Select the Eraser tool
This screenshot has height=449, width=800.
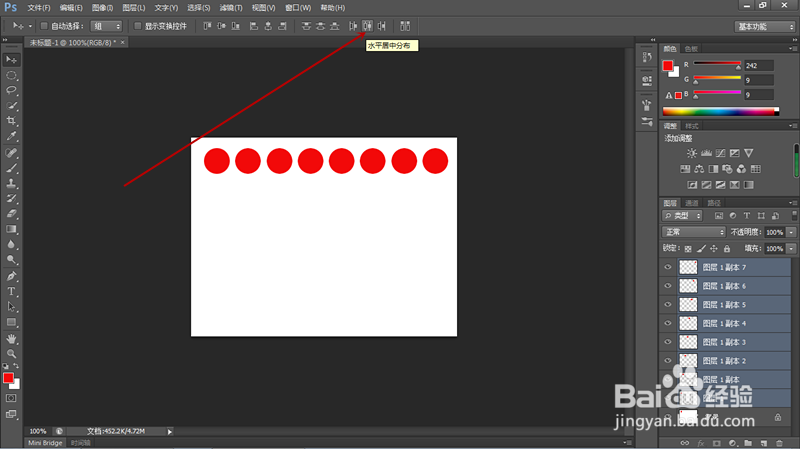tap(11, 214)
